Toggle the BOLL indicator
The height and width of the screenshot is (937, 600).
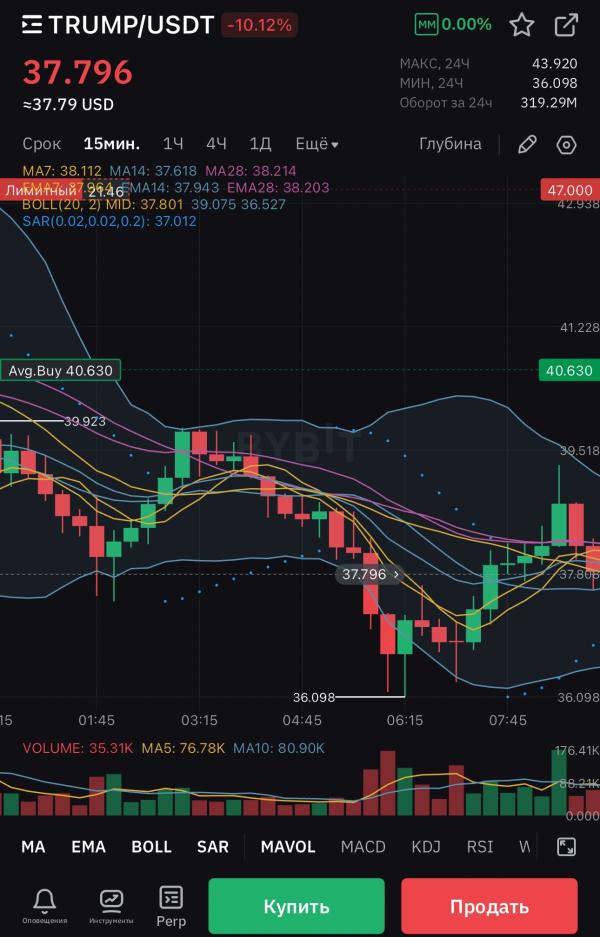tap(151, 847)
